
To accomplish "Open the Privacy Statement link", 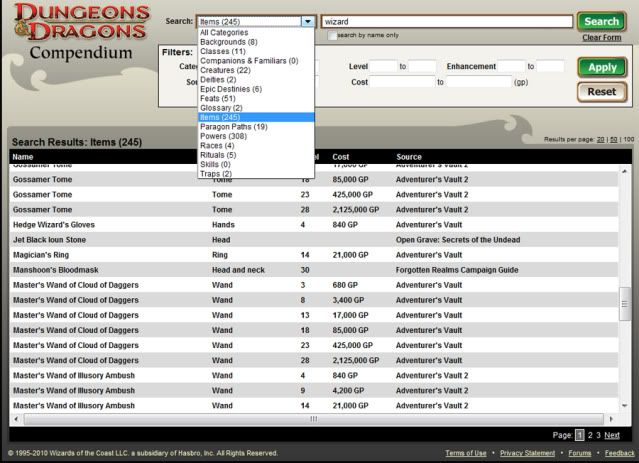I will click(527, 453).
